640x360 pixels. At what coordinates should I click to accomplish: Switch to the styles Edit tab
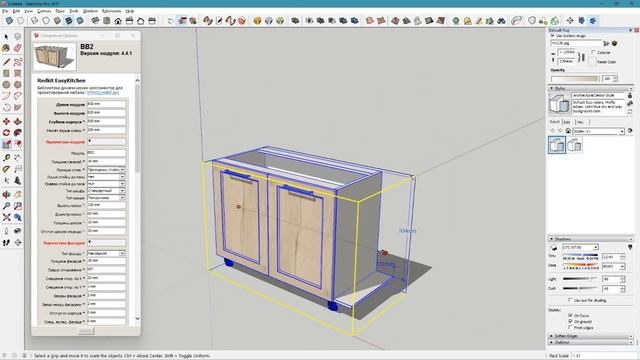click(x=567, y=122)
